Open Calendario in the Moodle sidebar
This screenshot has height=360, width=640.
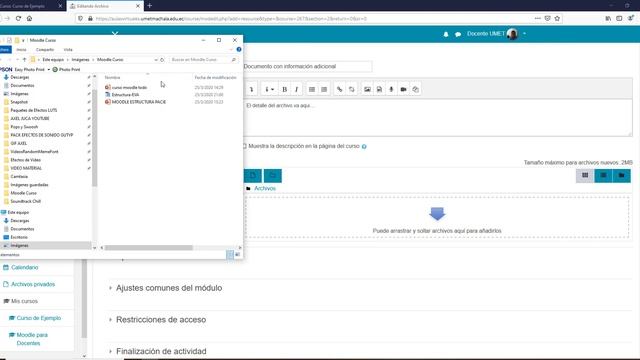[24, 267]
